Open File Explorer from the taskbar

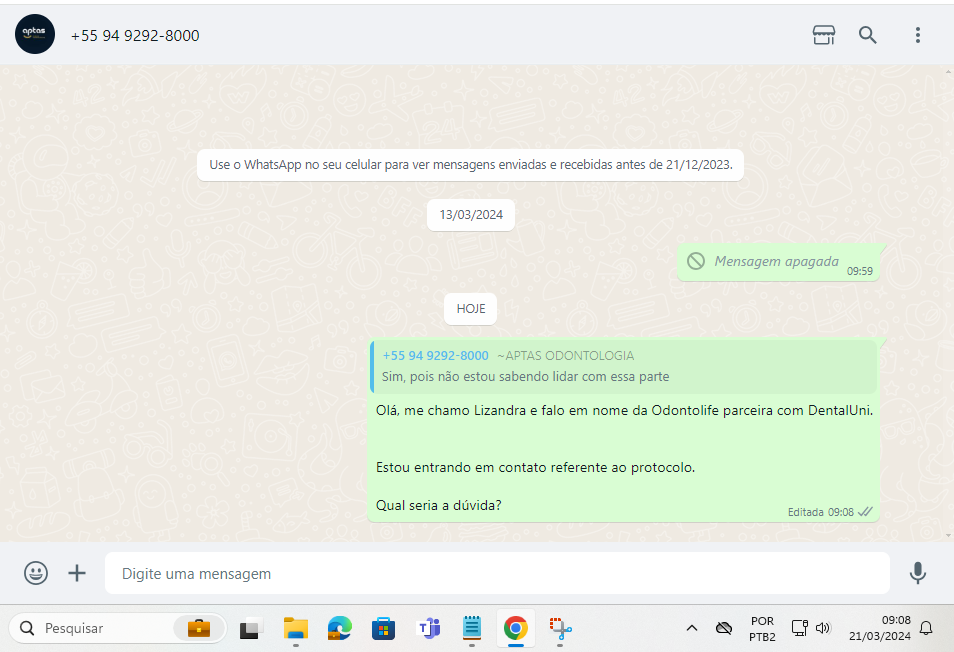pyautogui.click(x=296, y=629)
